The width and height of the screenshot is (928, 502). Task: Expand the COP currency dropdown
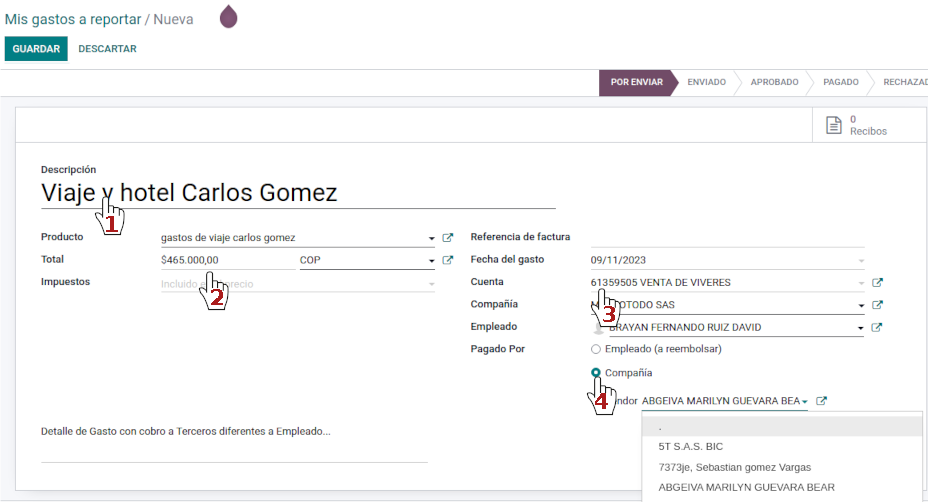pos(432,260)
